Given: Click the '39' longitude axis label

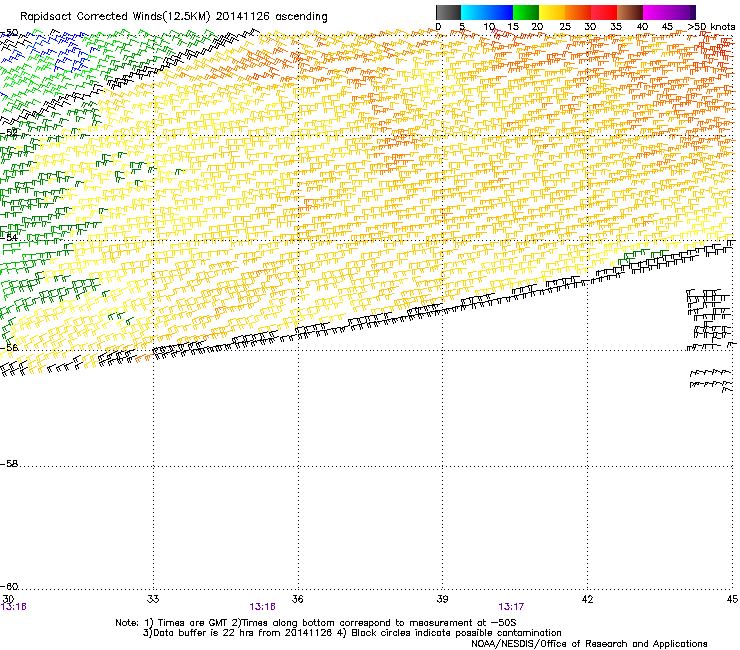Looking at the screenshot, I should [442, 599].
